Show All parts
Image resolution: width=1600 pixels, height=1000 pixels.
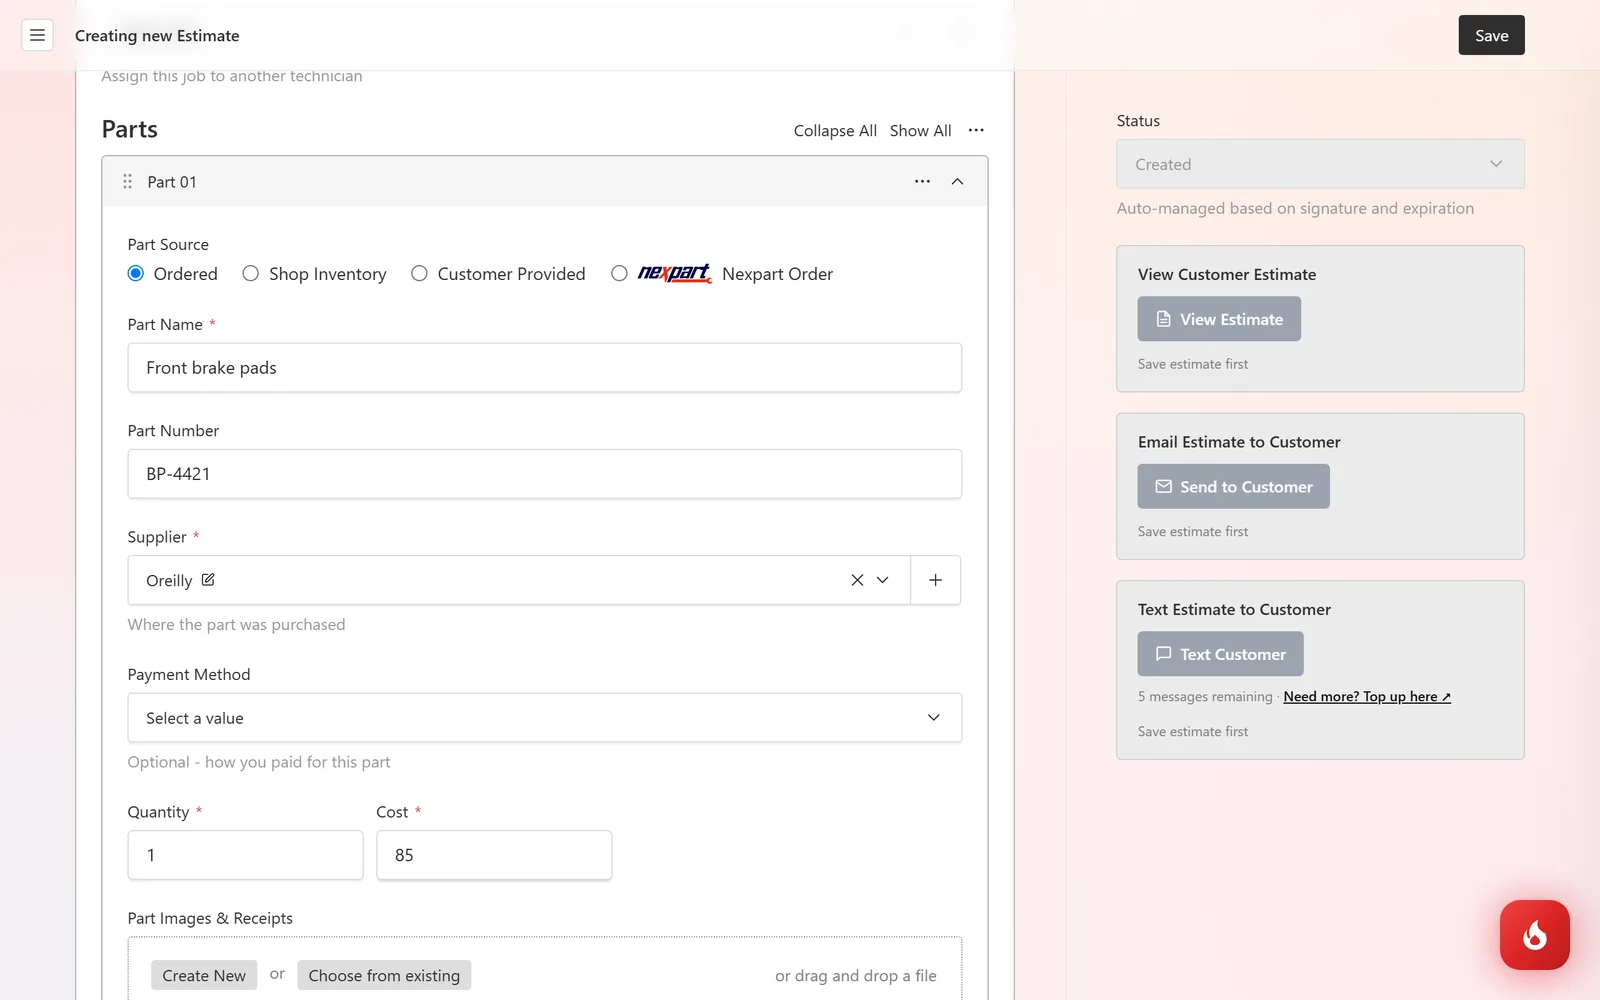click(x=920, y=131)
